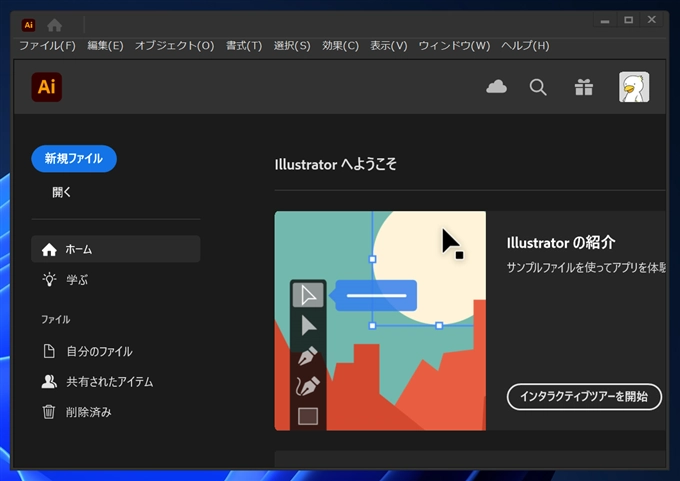Create a file with 新規ファイル button
This screenshot has height=481, width=680.
(x=74, y=159)
